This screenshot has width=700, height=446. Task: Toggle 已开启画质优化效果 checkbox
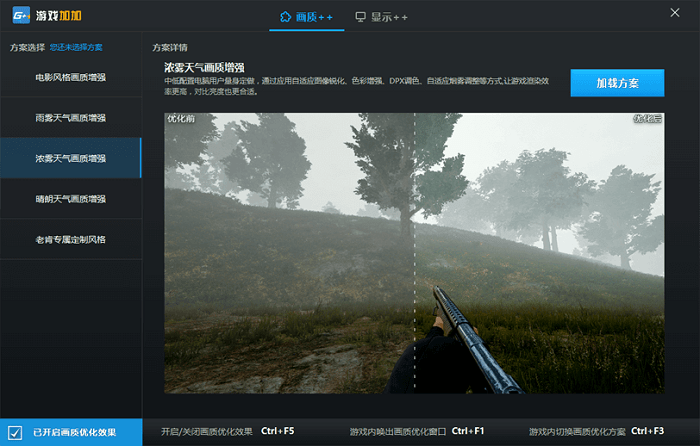[x=15, y=432]
